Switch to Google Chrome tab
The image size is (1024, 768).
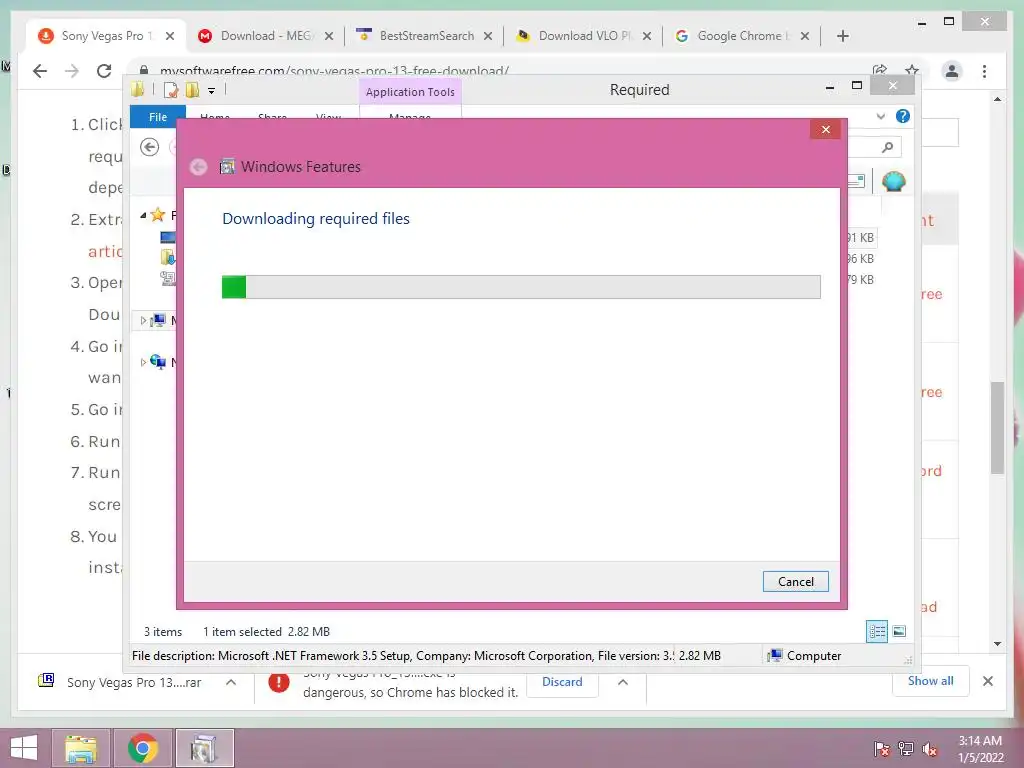[x=743, y=36]
